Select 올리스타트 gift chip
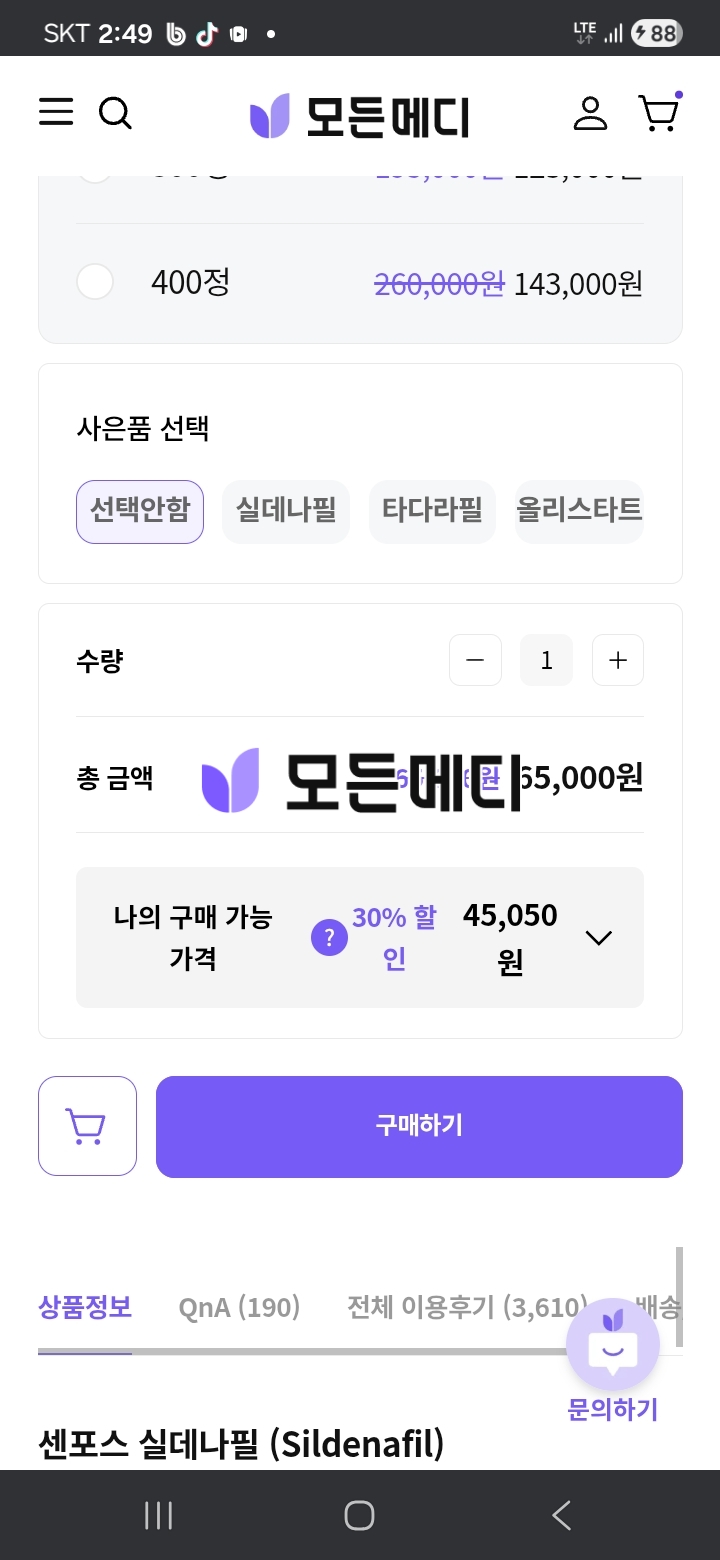Viewport: 720px width, 1560px height. point(579,511)
